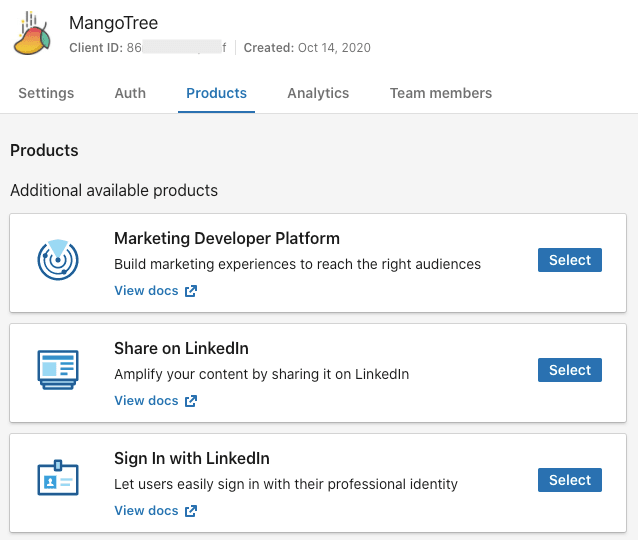Viewport: 638px width, 540px height.
Task: Click the Marketing Developer Platform radar icon
Action: [x=58, y=260]
